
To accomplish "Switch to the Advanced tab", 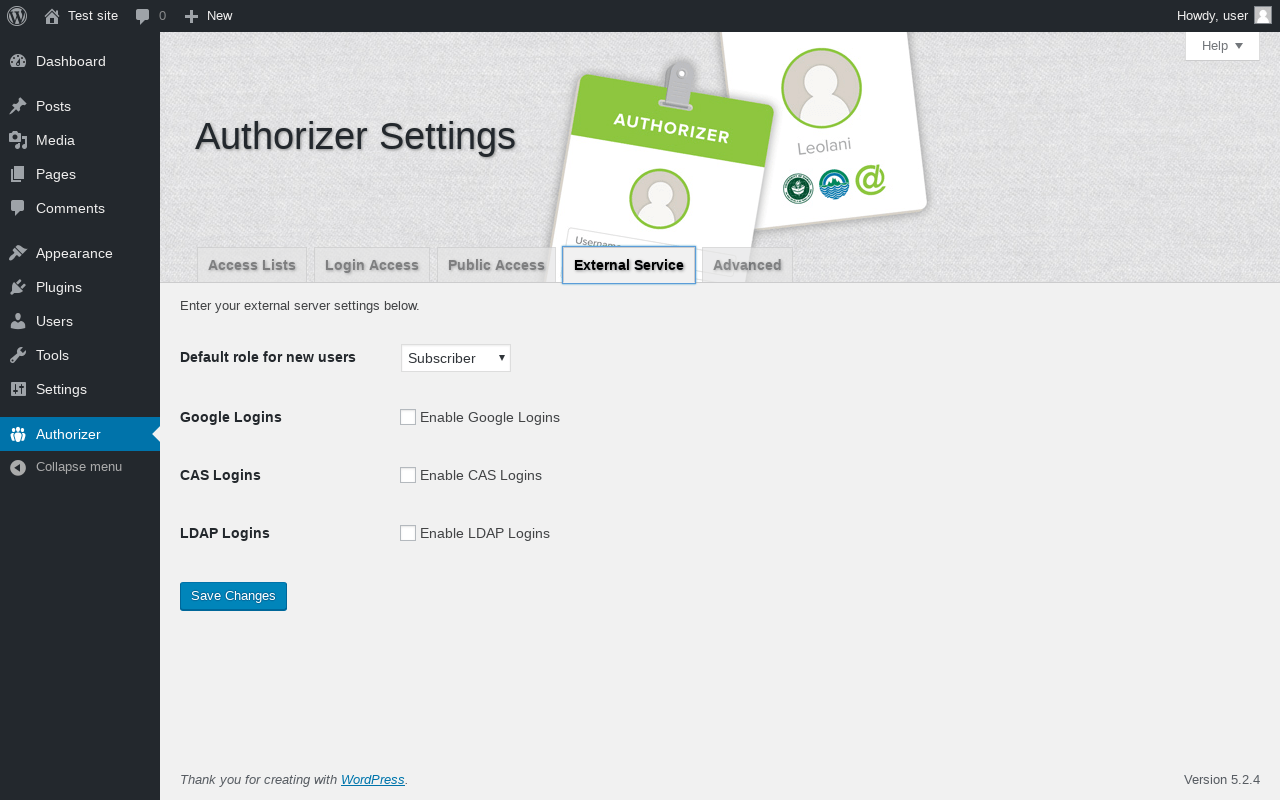I will 747,265.
